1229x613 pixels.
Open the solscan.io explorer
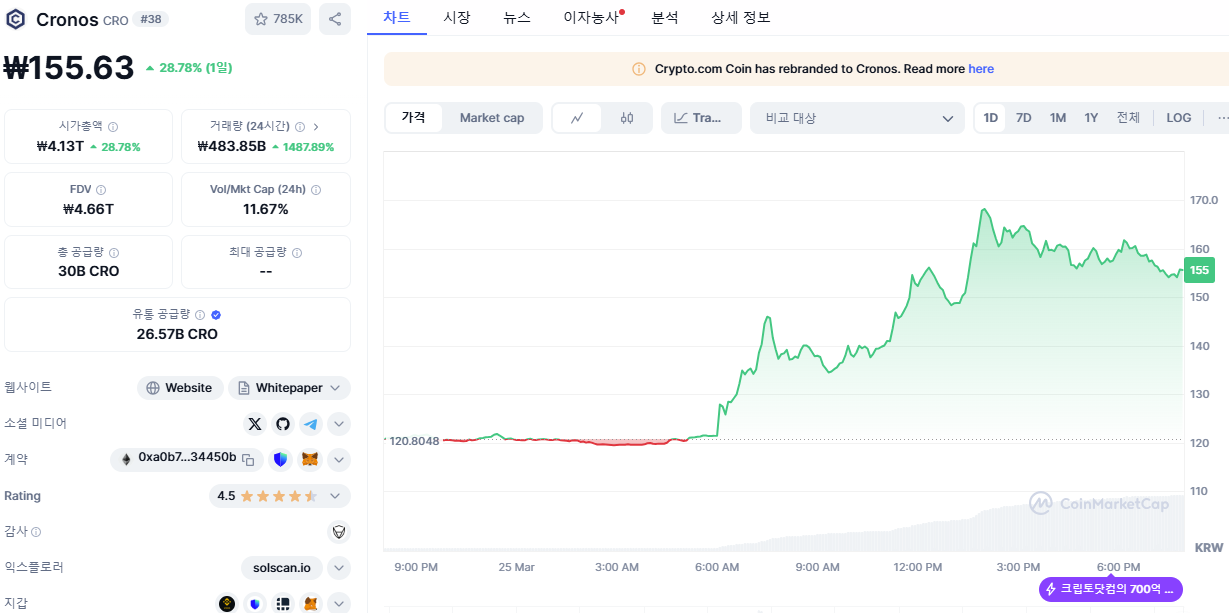(x=282, y=568)
